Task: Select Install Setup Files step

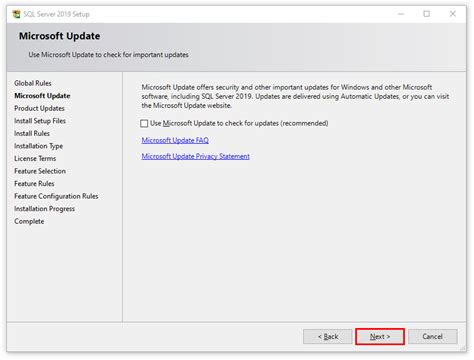Action: click(x=40, y=121)
